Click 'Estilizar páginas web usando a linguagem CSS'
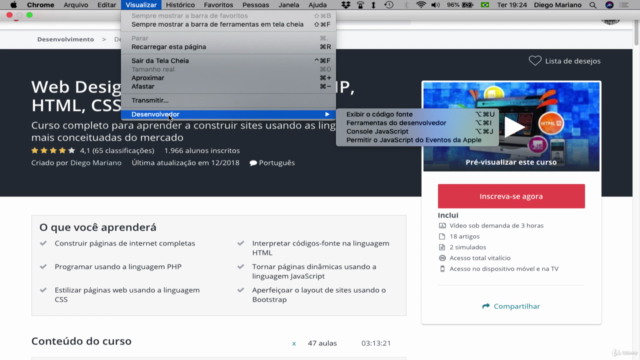This screenshot has height=360, width=640. [x=127, y=295]
